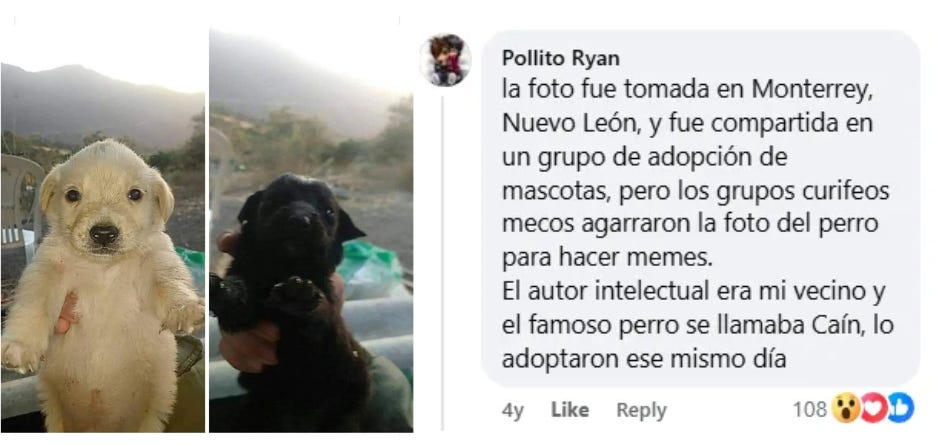Image resolution: width=935 pixels, height=445 pixels.
Task: Open the 4y comment timestamp
Action: (x=512, y=410)
